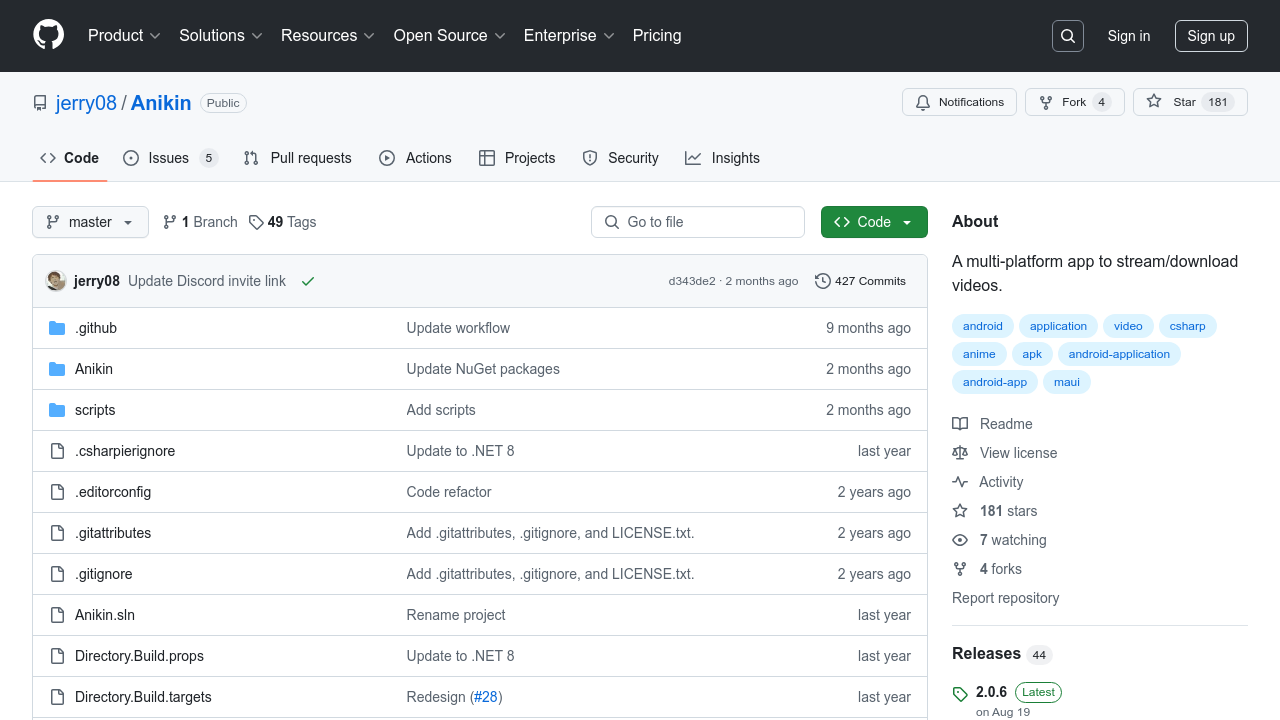Click the repository icon beside jerry08
The image size is (1280, 720).
click(40, 103)
